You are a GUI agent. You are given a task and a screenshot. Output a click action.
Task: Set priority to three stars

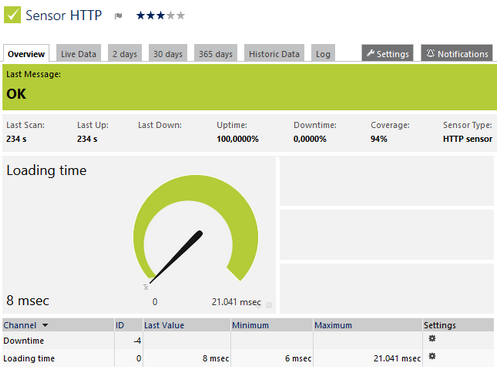(161, 15)
